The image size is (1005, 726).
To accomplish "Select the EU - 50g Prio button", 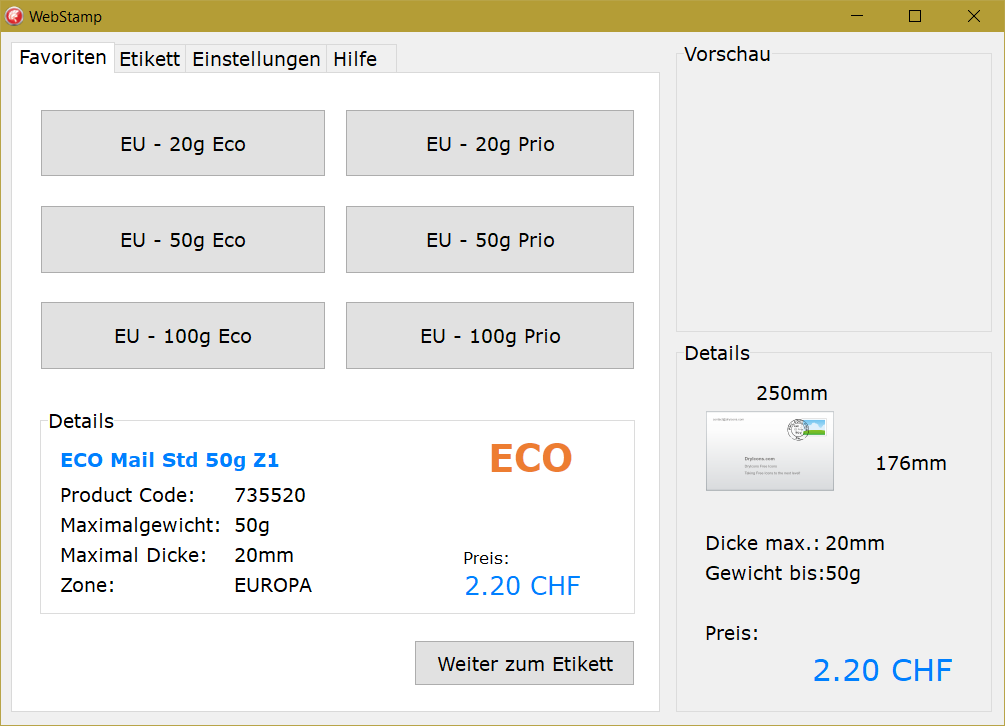I will coord(490,240).
